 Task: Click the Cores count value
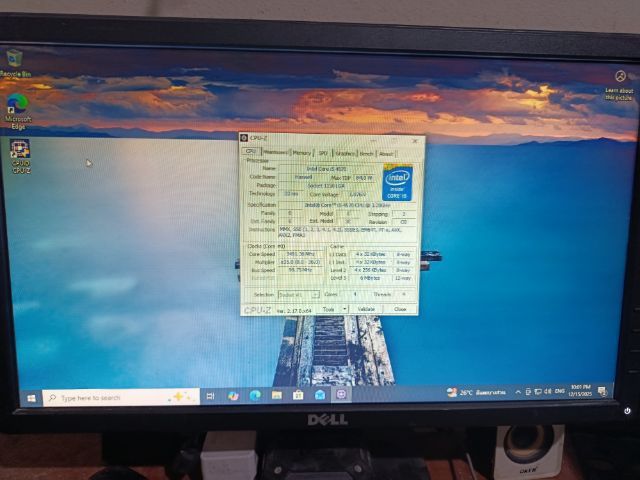coord(355,294)
